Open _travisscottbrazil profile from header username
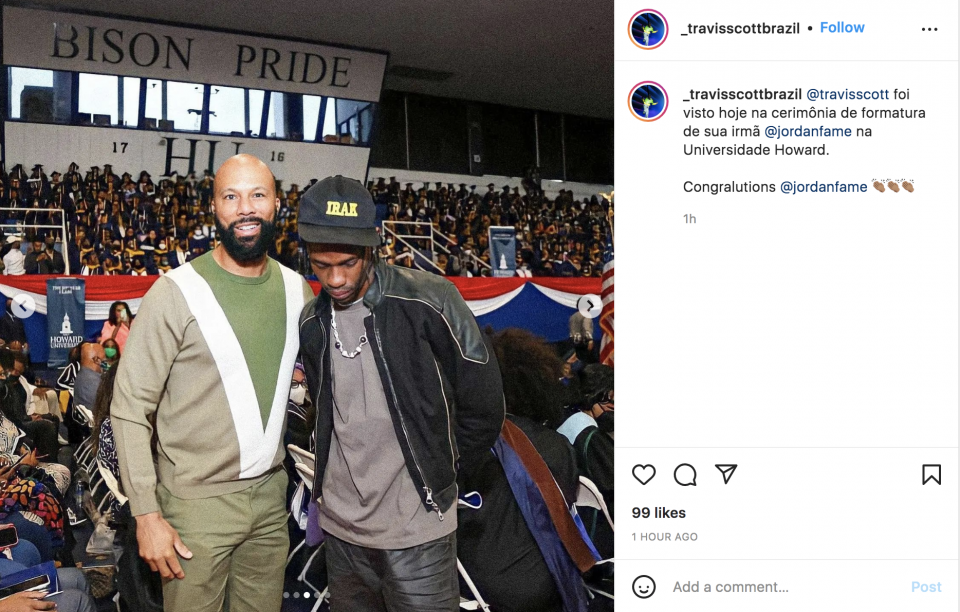Image resolution: width=960 pixels, height=612 pixels. 740,28
